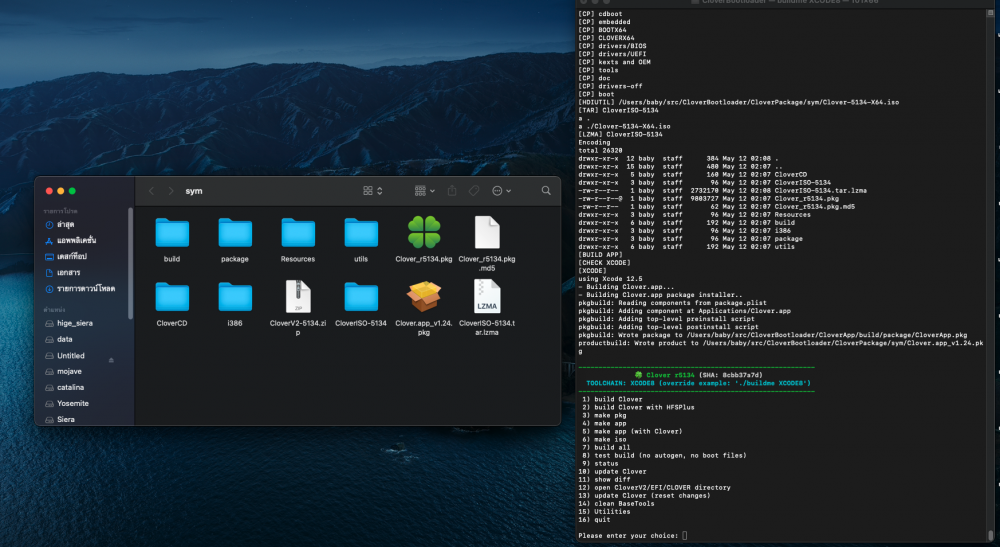Select the Resources folder
The height and width of the screenshot is (547, 1000).
tap(298, 233)
